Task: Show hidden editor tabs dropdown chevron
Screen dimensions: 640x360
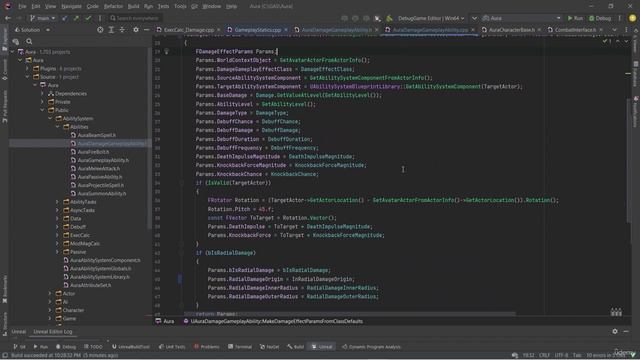Action: 614,30
